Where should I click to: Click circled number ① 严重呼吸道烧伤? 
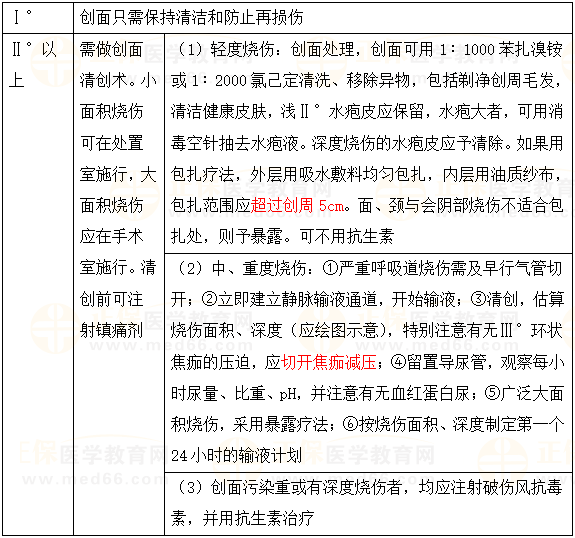[x=330, y=268]
